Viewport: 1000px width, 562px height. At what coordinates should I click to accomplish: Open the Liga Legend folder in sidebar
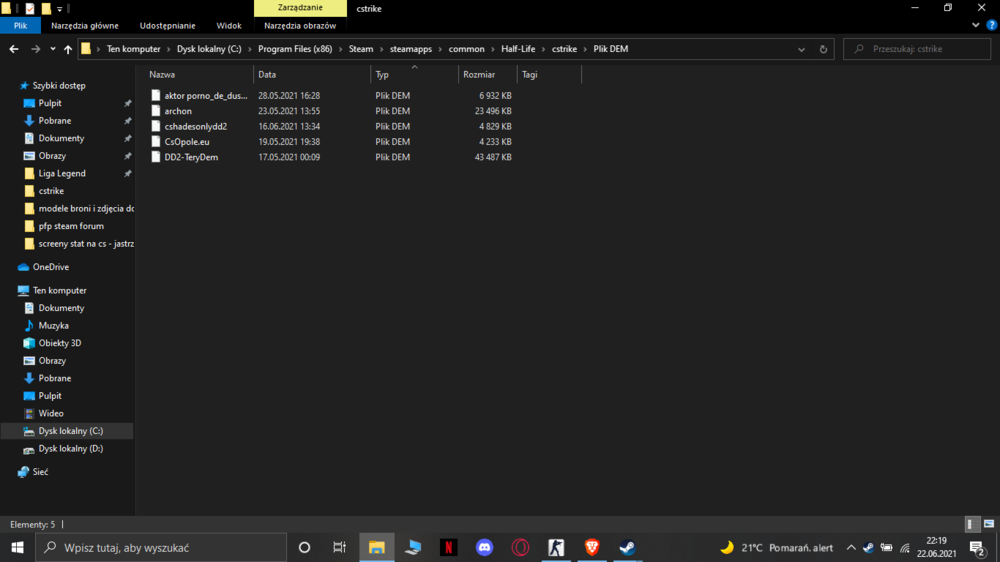click(x=61, y=174)
